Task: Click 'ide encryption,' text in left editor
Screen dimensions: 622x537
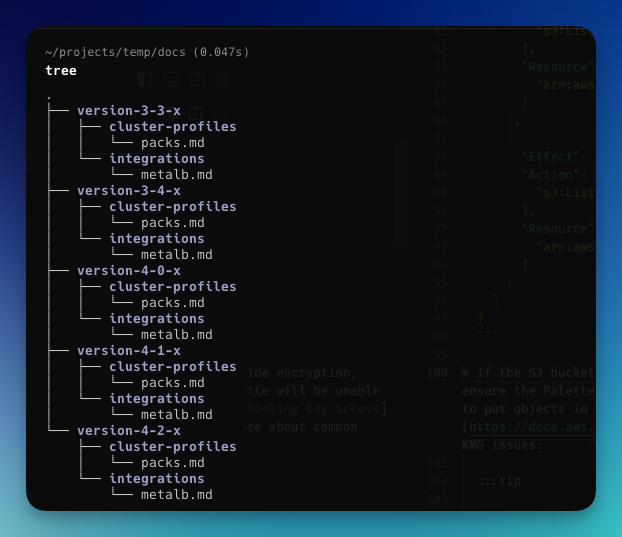Action: tap(301, 373)
